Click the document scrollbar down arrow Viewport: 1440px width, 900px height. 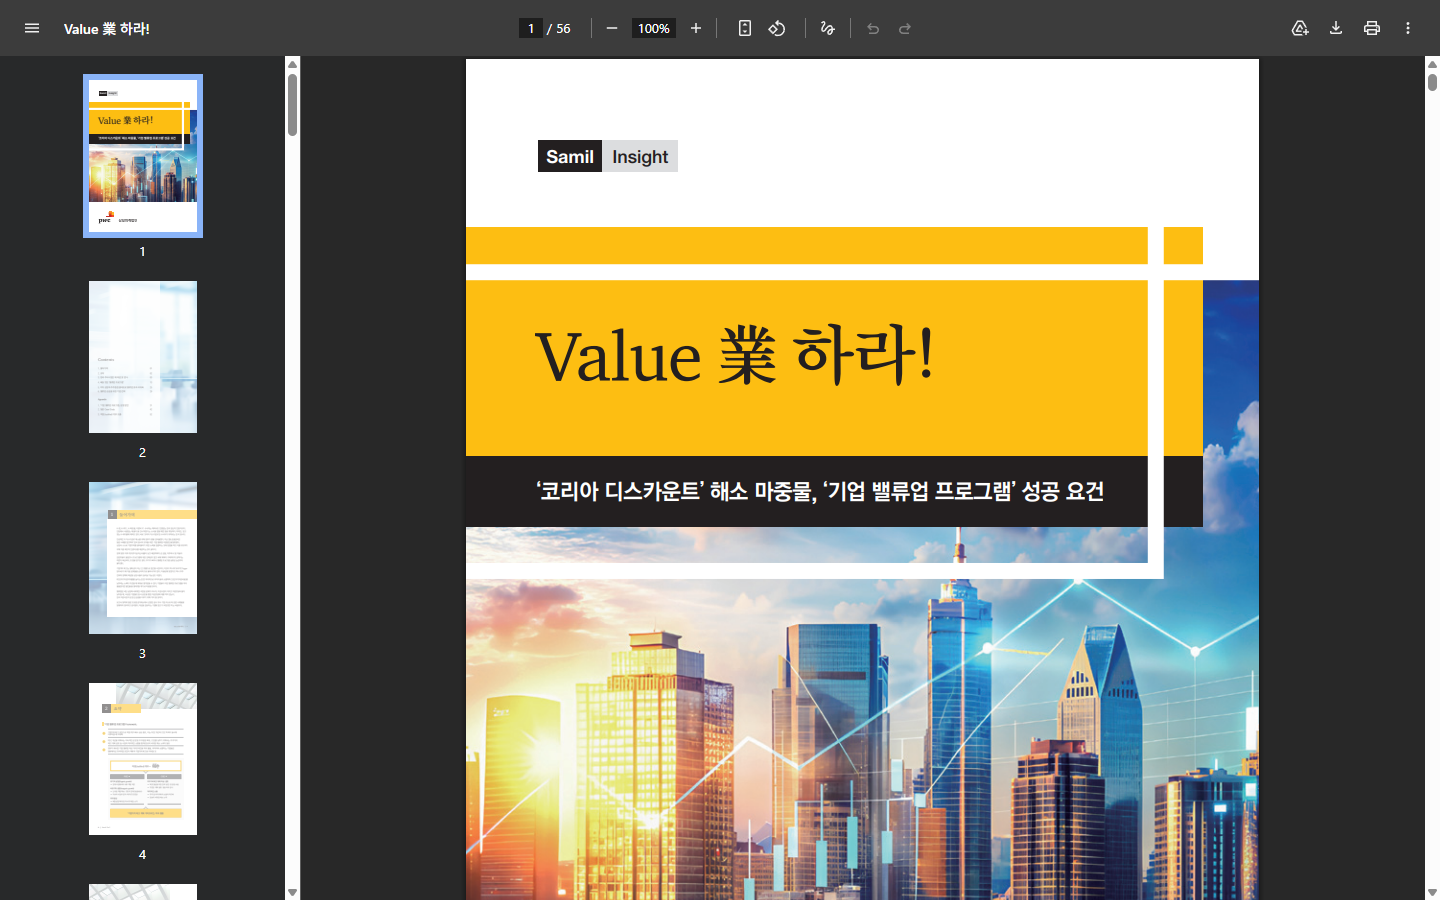tap(1432, 892)
